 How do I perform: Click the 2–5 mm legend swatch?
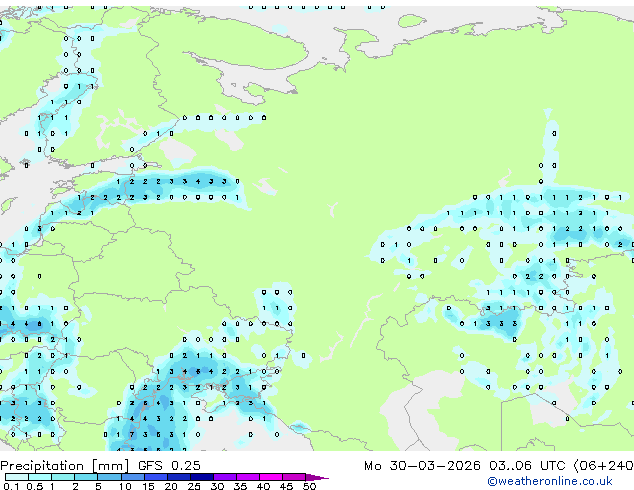[x=86, y=477]
